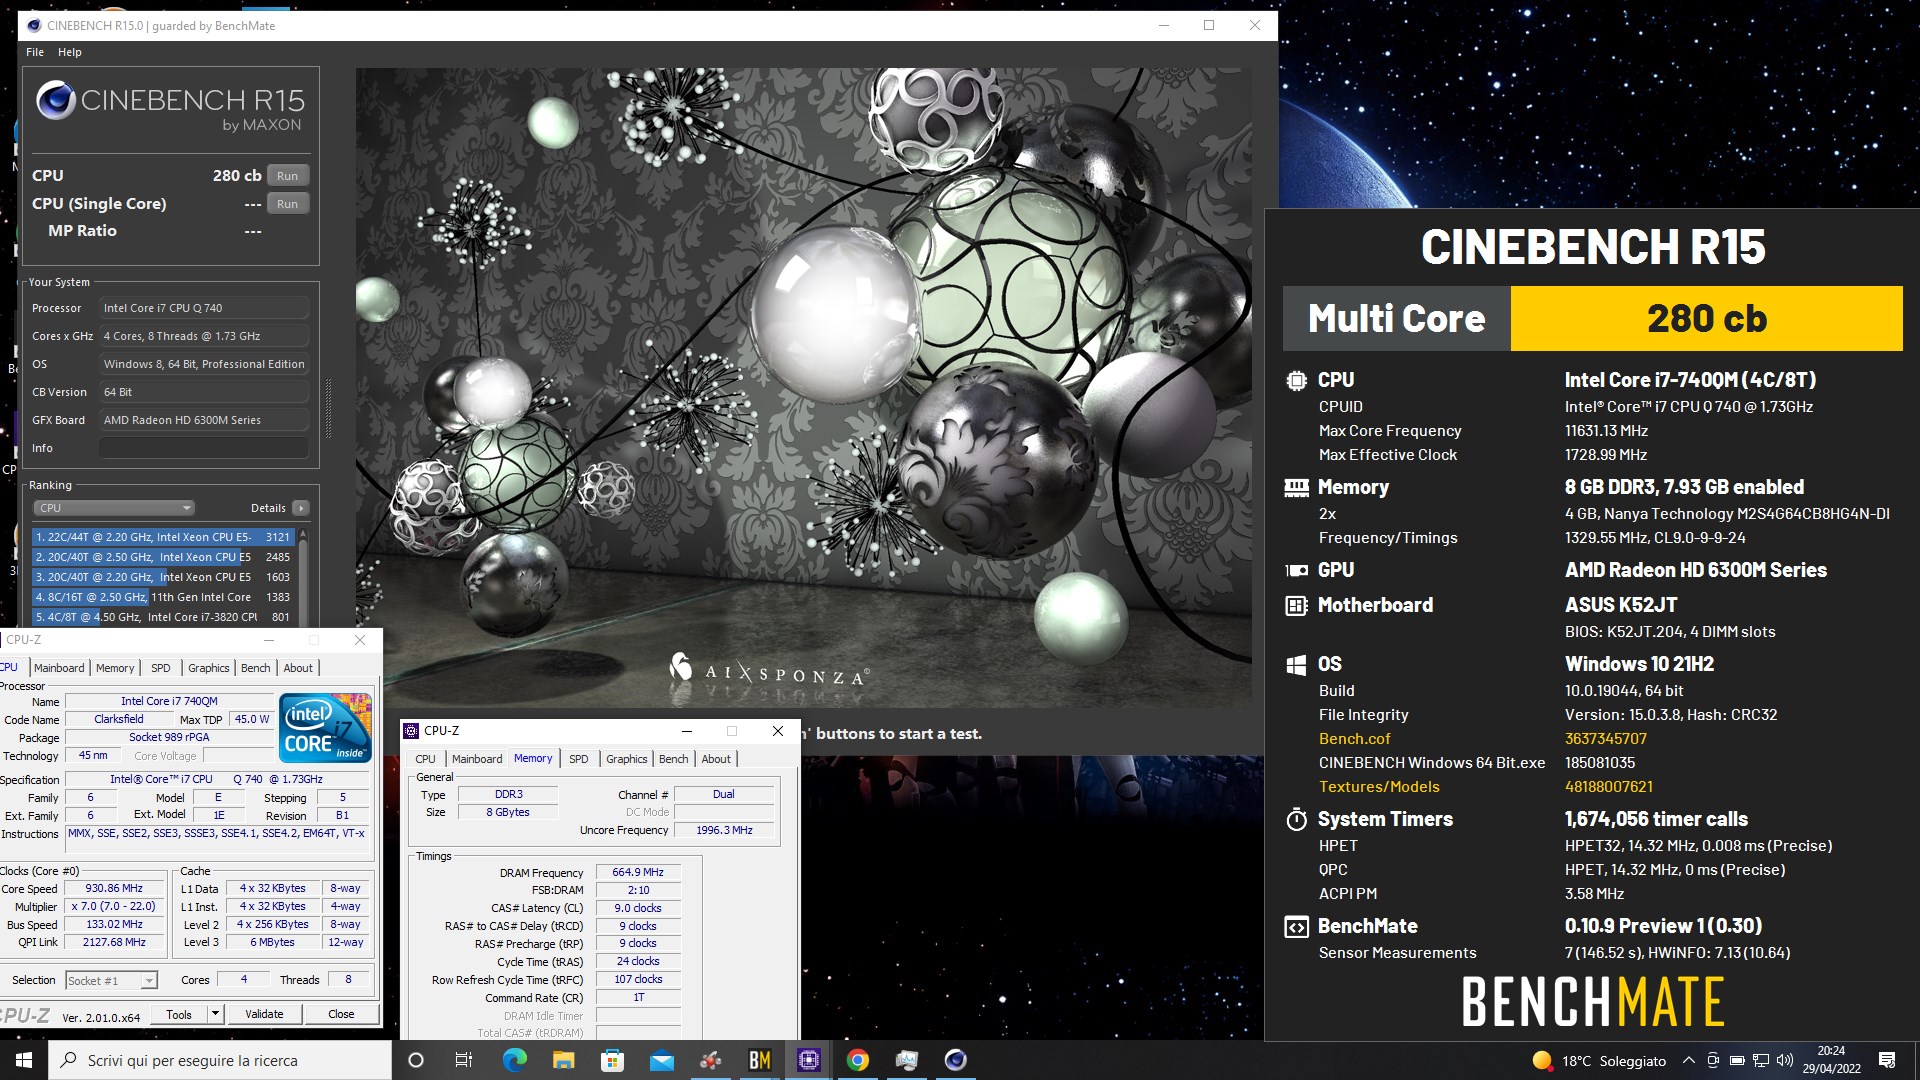The image size is (1920, 1080).
Task: Click the BenchMate code bracket icon
Action: point(1296,926)
